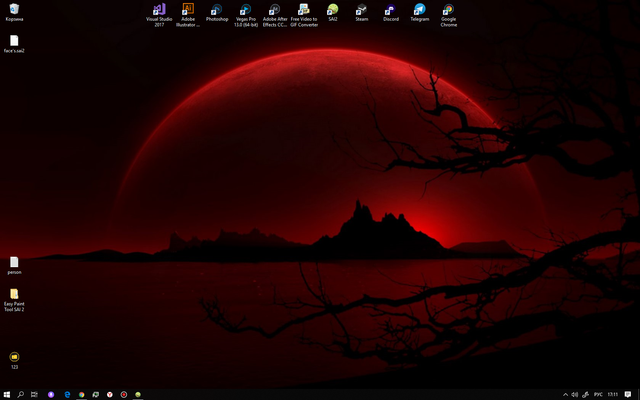This screenshot has height=400, width=640.
Task: Switch the РУС input language indicator
Action: point(598,394)
